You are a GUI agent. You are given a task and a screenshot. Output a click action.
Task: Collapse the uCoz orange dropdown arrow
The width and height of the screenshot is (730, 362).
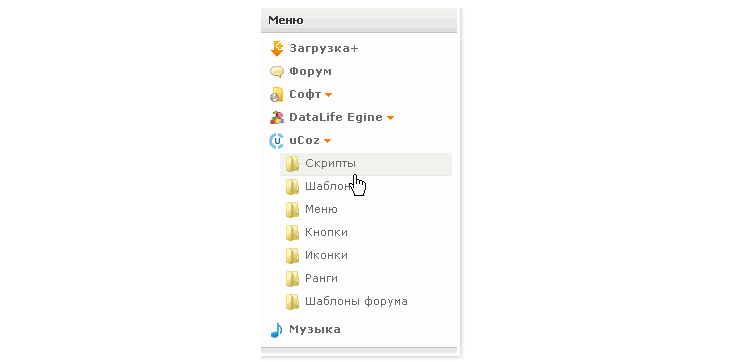click(x=327, y=141)
